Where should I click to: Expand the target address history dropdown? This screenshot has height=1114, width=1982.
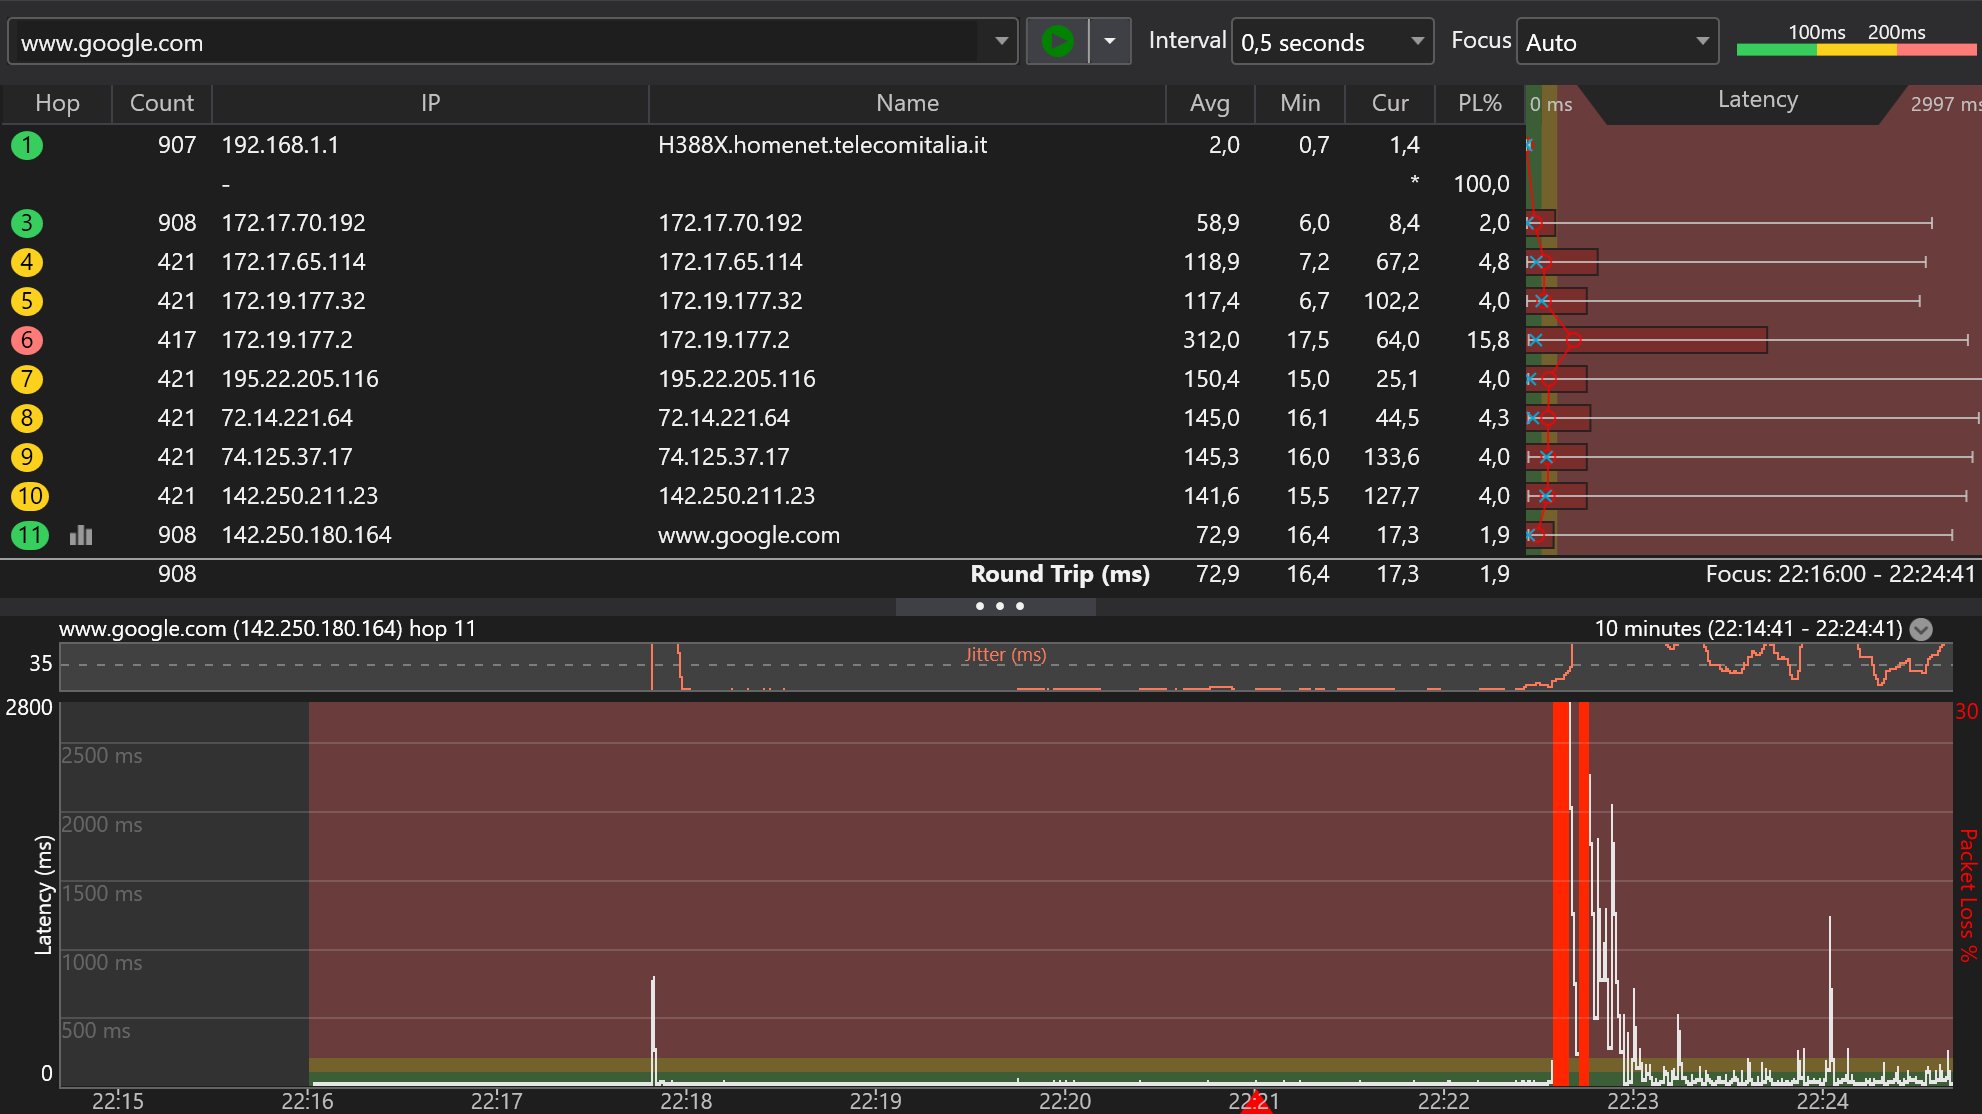coord(1000,41)
